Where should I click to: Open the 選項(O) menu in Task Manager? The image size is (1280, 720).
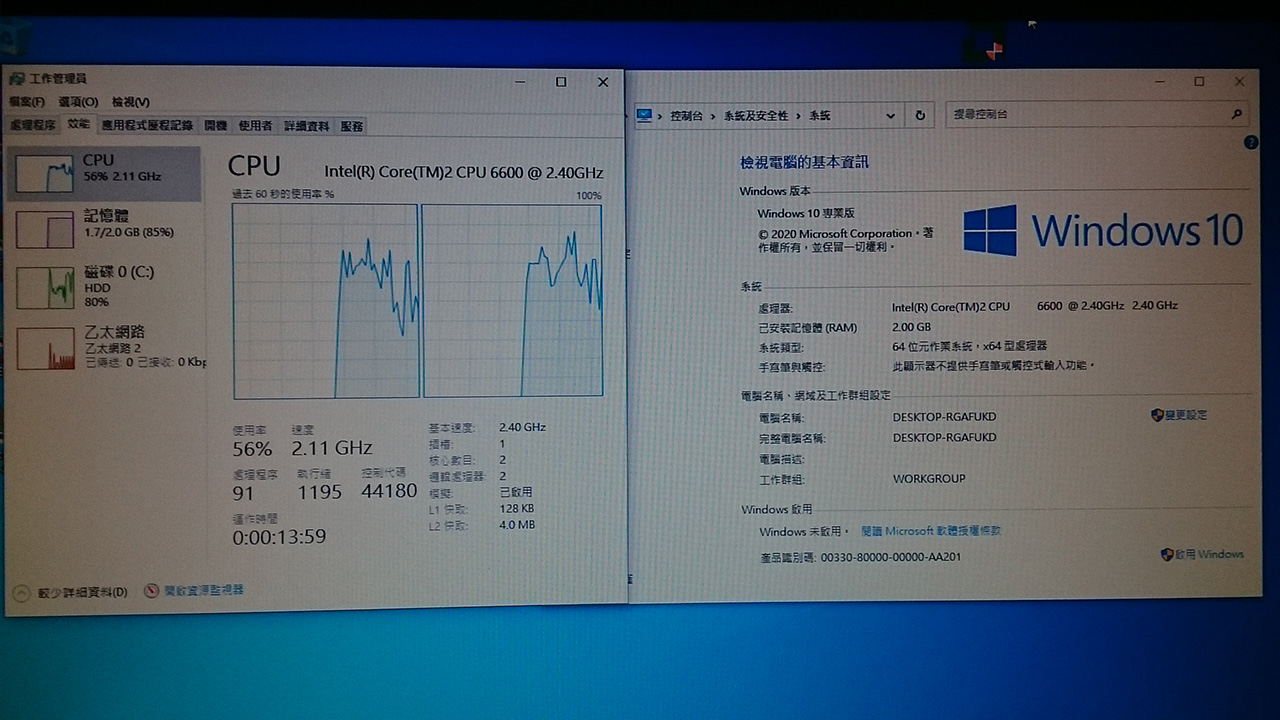pyautogui.click(x=78, y=102)
